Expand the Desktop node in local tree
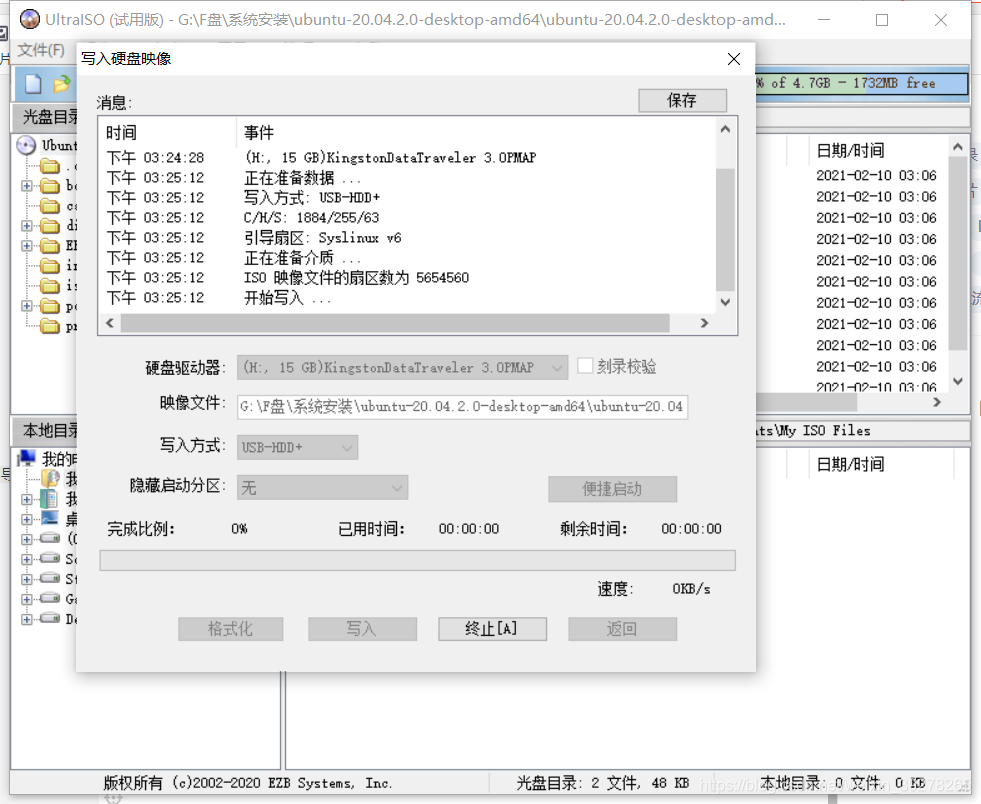 coord(26,519)
